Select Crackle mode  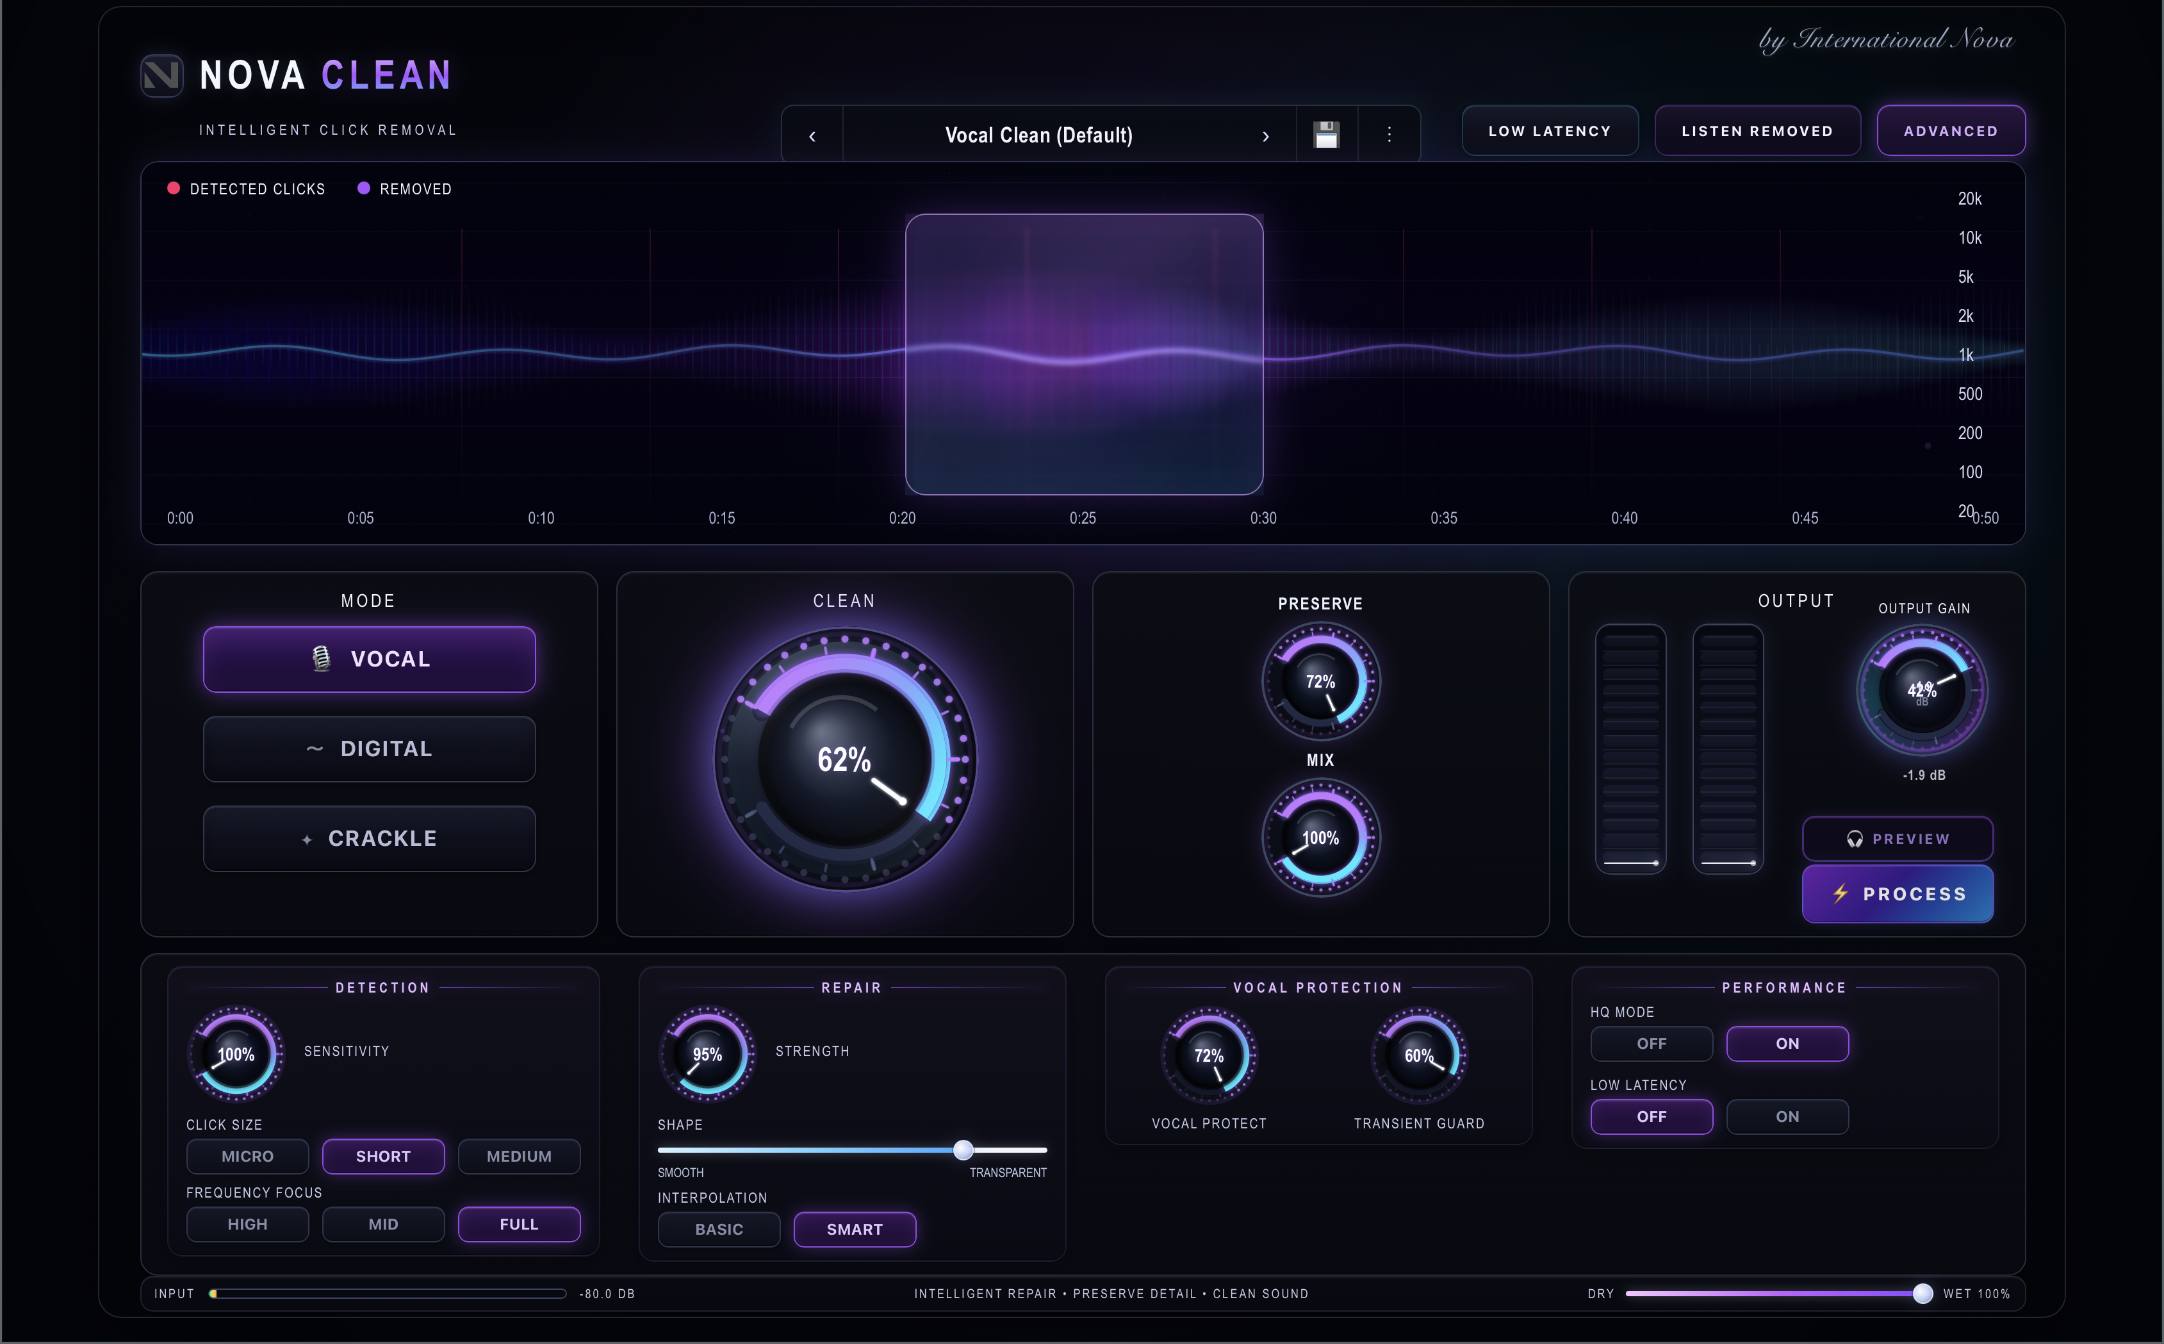click(369, 839)
